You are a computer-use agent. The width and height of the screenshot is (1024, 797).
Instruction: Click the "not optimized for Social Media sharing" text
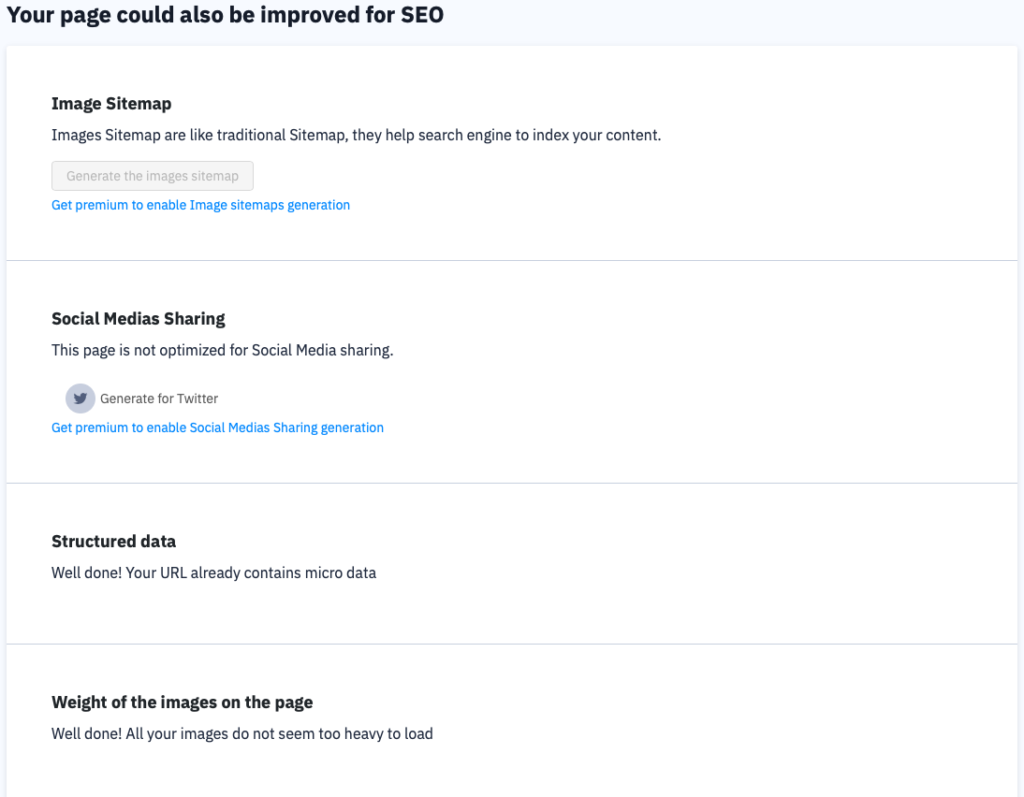tap(222, 350)
